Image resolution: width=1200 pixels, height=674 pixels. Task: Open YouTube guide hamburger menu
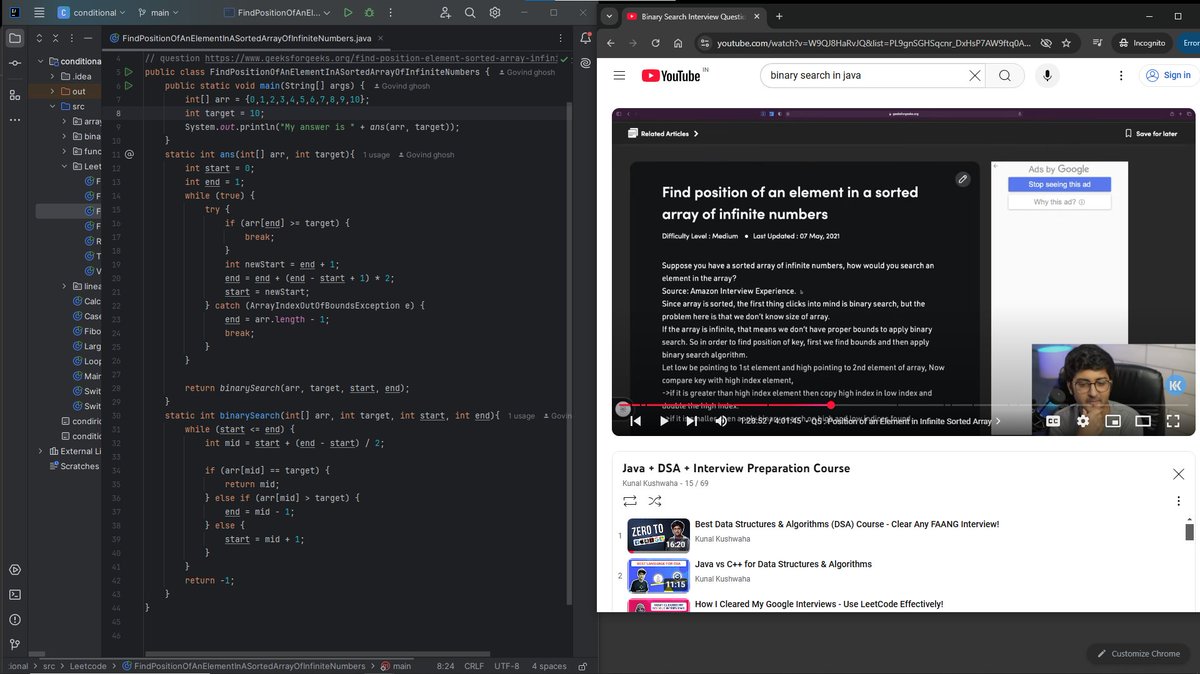619,75
